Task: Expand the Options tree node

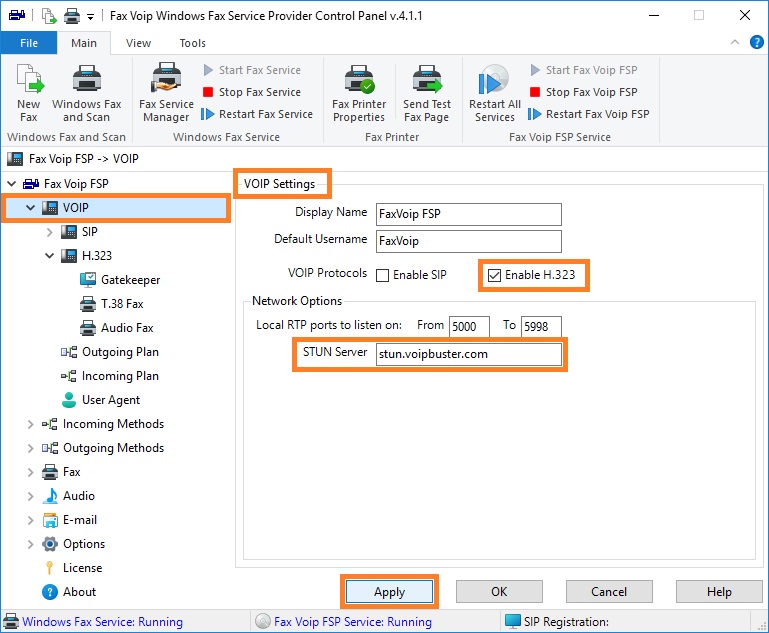Action: [x=30, y=544]
